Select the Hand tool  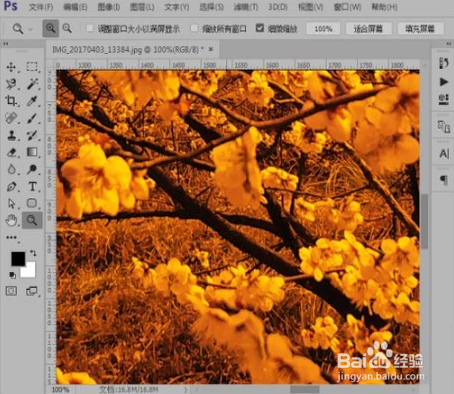tap(11, 220)
